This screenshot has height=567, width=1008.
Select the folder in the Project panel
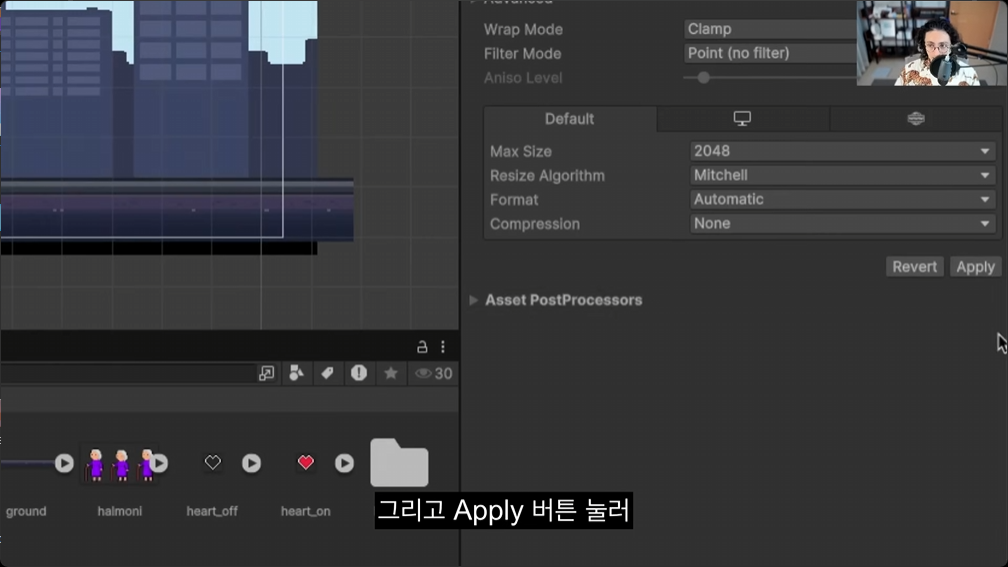[399, 463]
